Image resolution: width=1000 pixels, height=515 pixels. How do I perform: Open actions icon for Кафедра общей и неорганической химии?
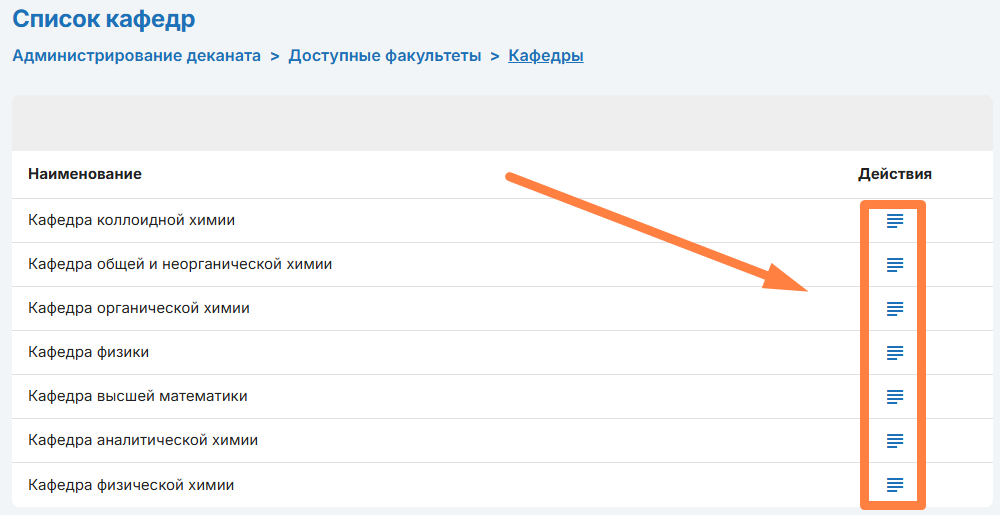pos(895,265)
